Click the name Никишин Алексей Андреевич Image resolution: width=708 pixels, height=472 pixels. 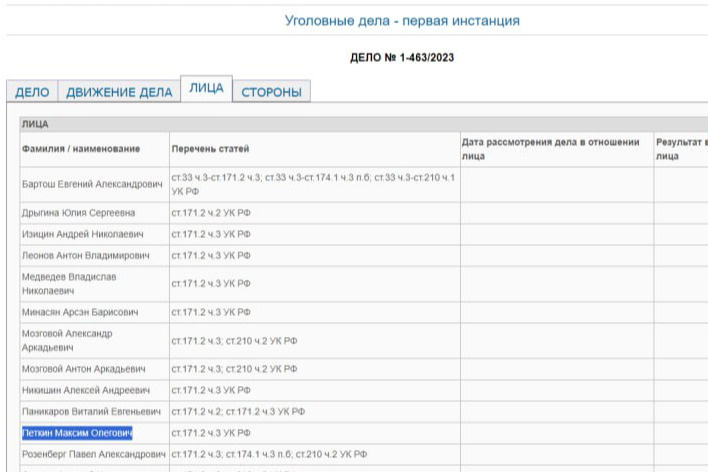pyautogui.click(x=85, y=389)
